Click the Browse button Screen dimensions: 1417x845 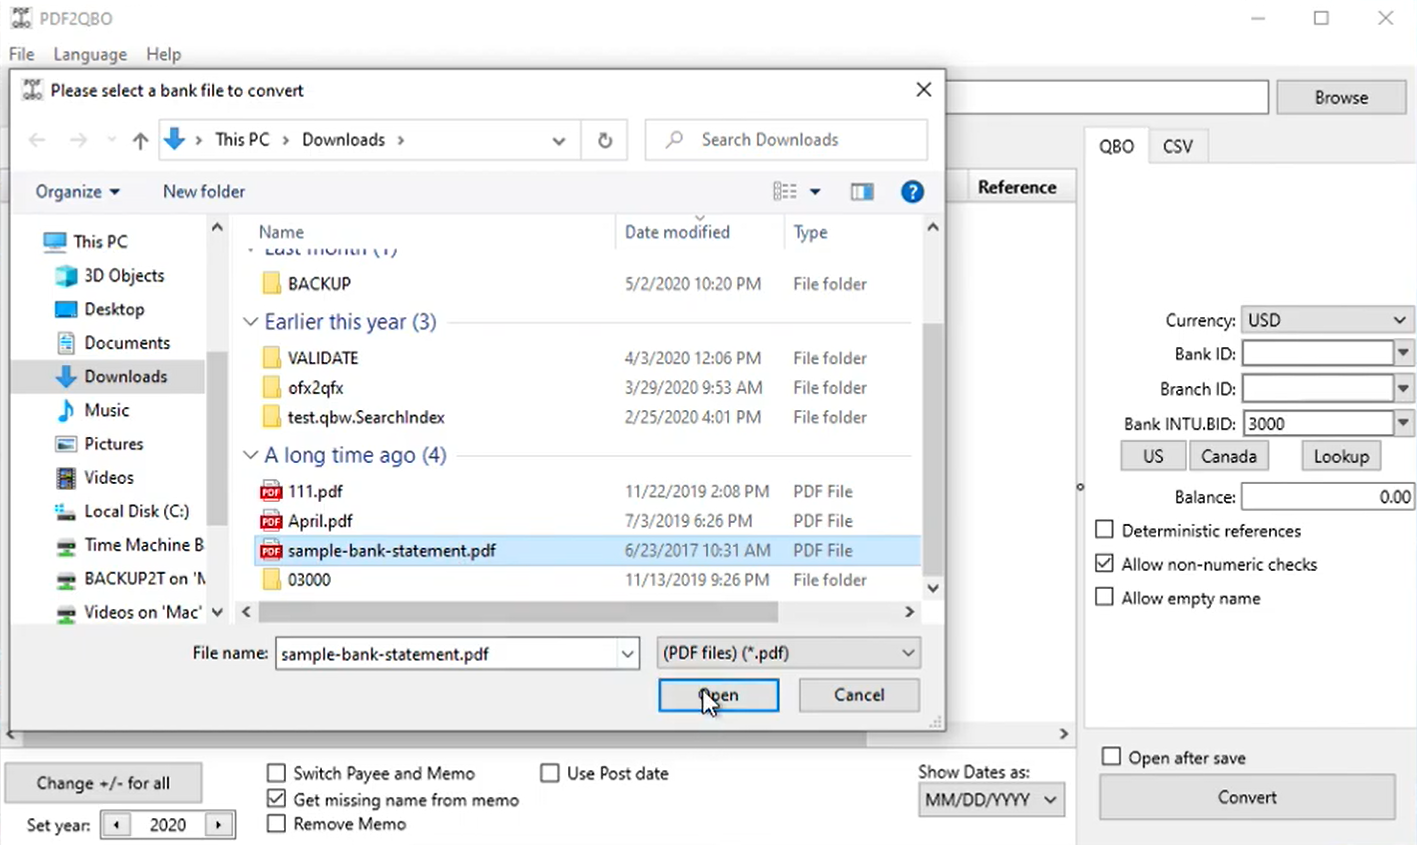[x=1341, y=98]
